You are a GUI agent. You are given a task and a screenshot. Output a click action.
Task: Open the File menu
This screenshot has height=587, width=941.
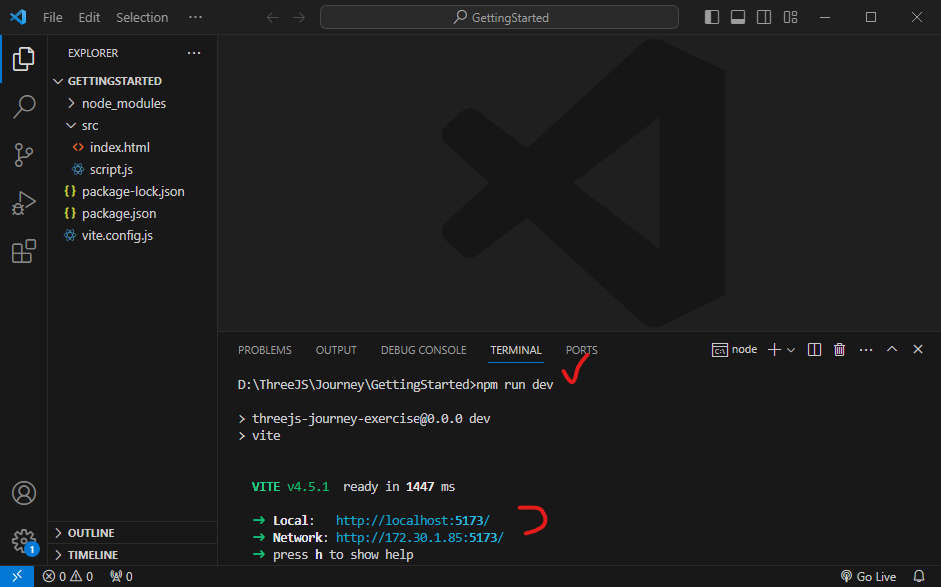pos(53,17)
